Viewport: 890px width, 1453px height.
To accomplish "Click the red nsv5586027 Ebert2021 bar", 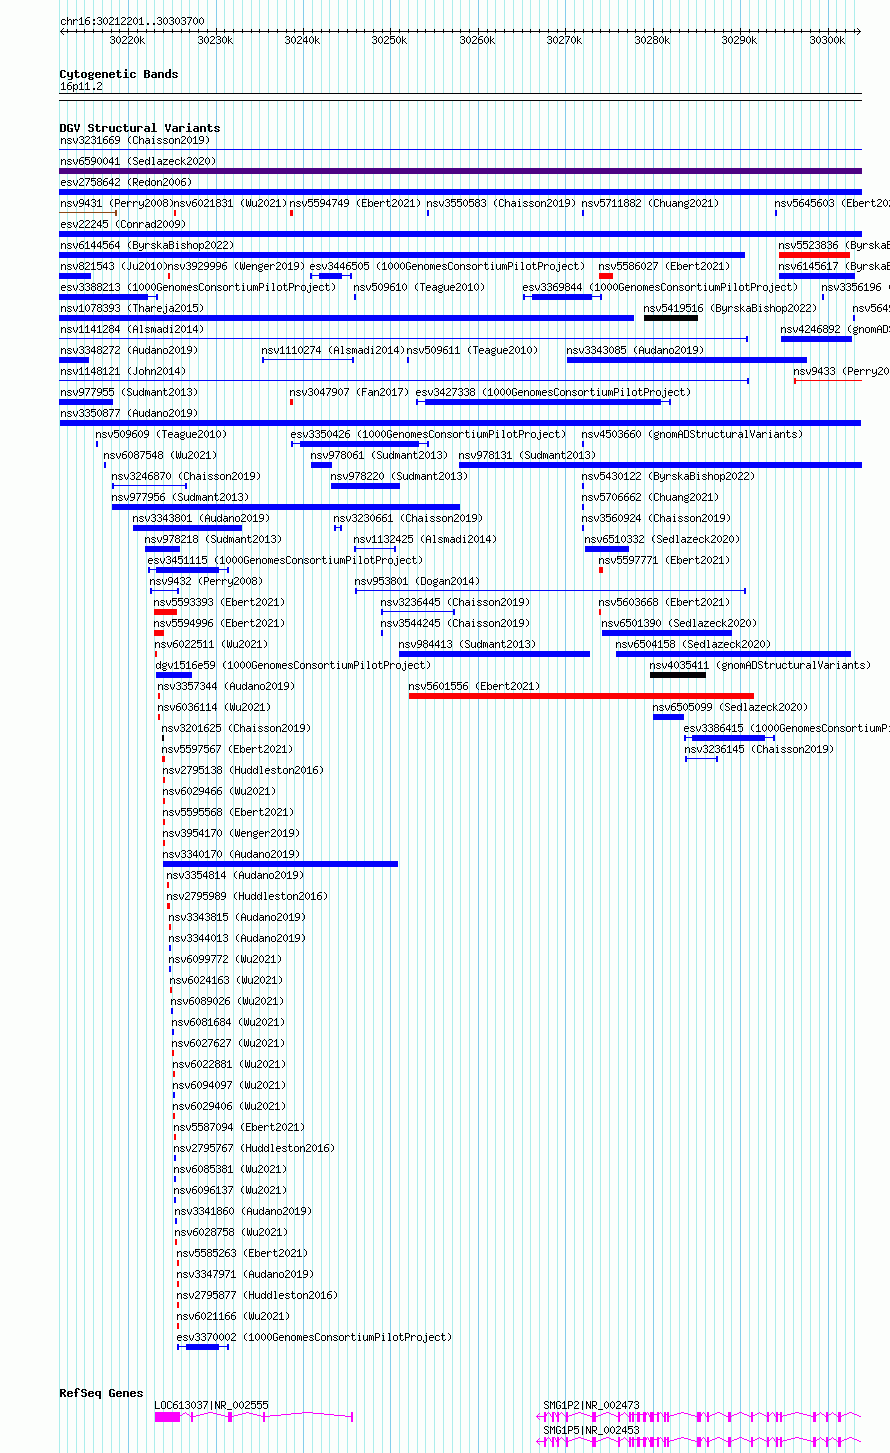I will [606, 276].
